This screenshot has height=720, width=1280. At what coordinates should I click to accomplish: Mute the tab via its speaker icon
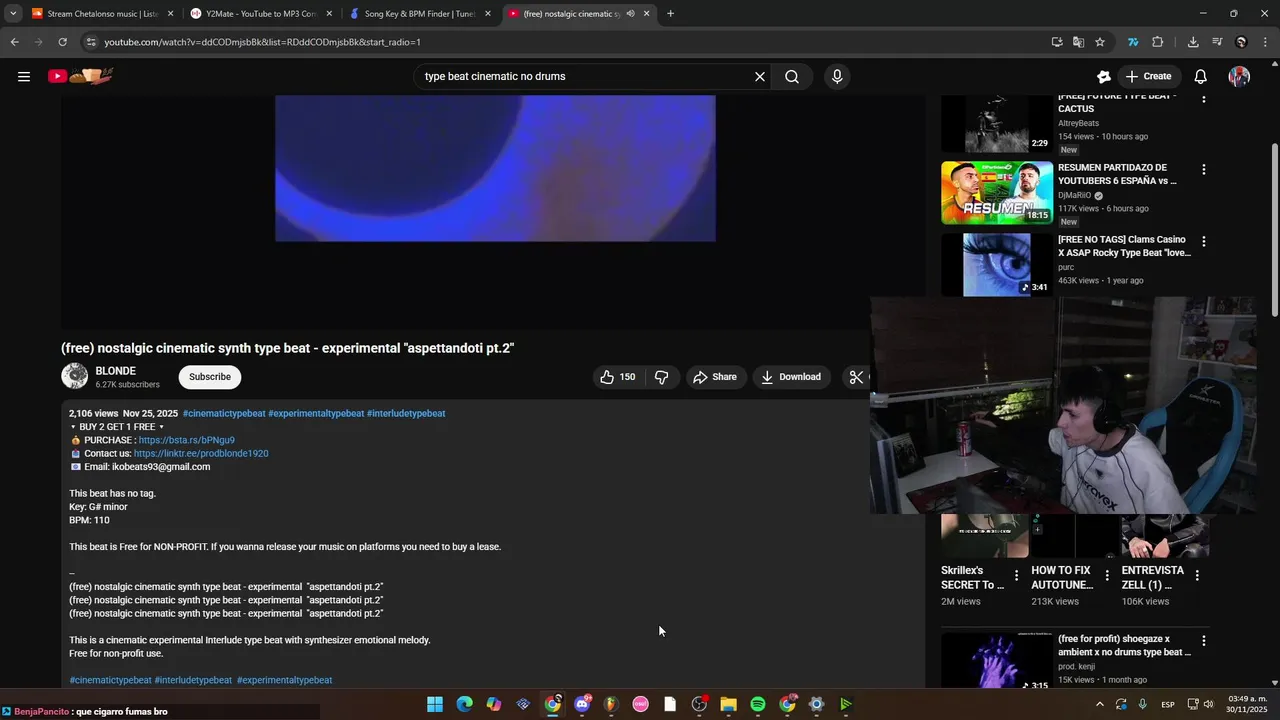[630, 14]
